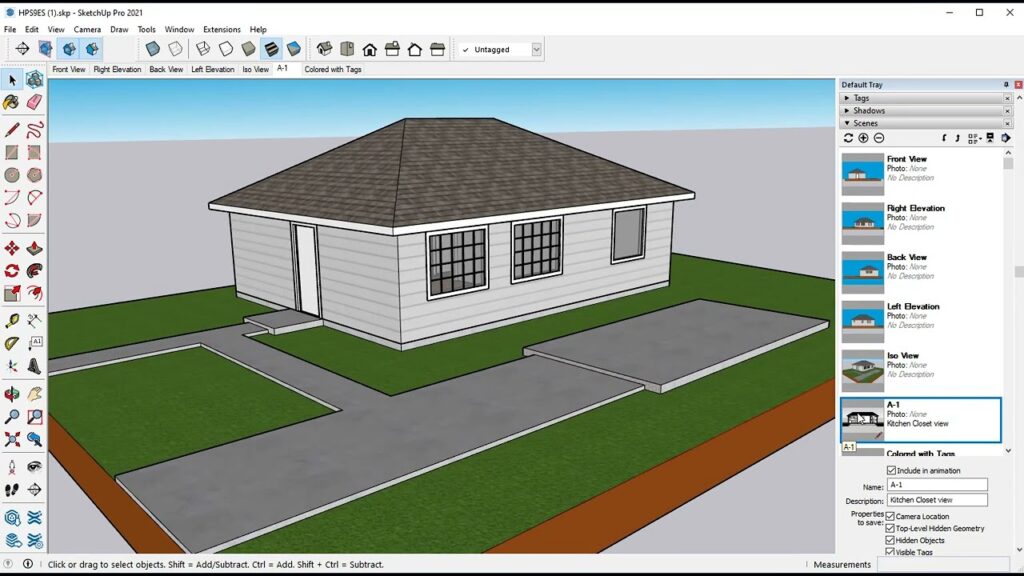The height and width of the screenshot is (576, 1024).
Task: Select the Line pencil tool
Action: (12, 129)
